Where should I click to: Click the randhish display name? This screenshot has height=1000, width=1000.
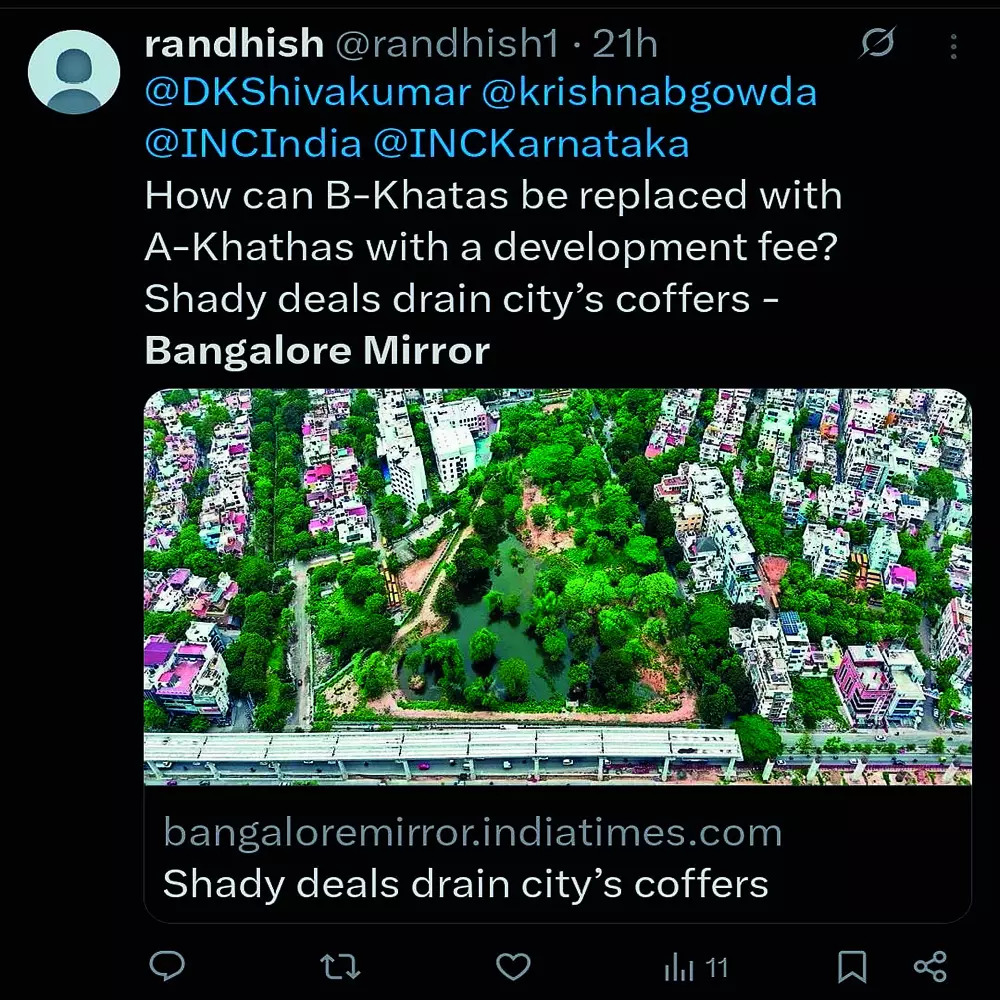234,44
